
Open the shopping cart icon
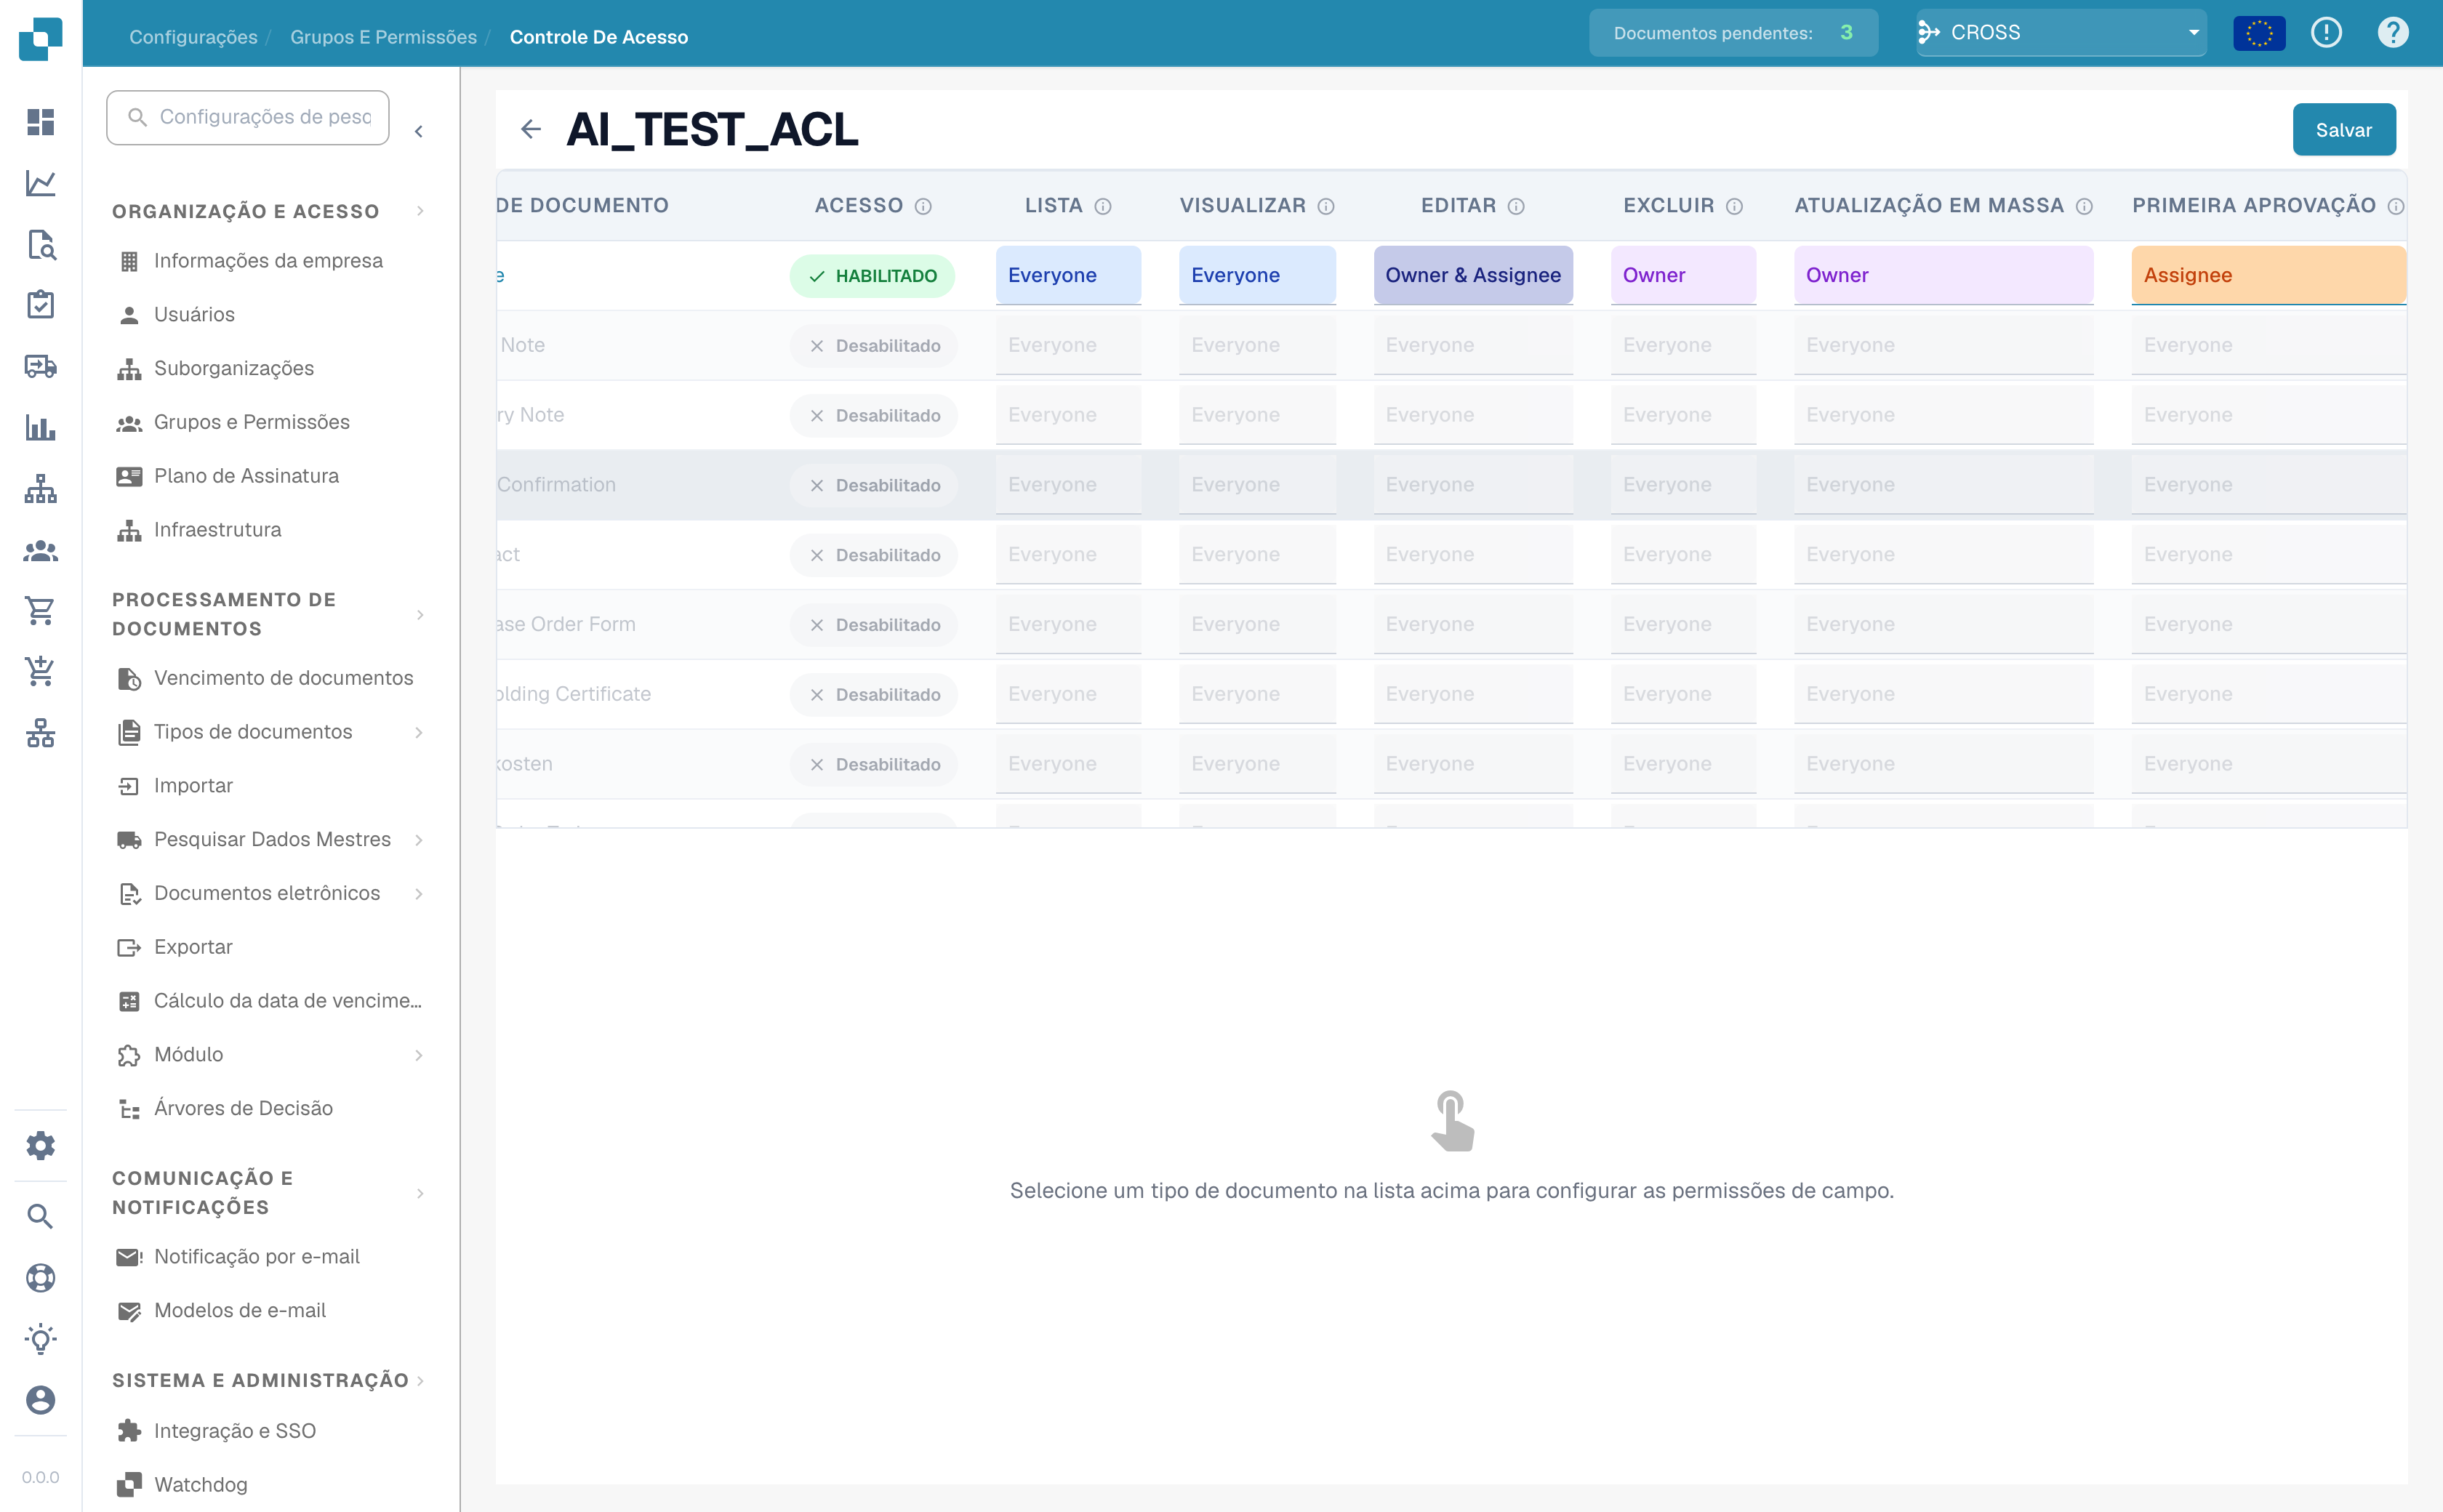click(40, 610)
